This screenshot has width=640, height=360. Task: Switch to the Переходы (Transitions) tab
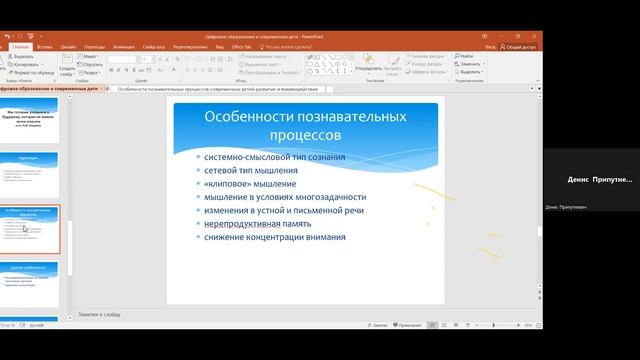(x=94, y=47)
